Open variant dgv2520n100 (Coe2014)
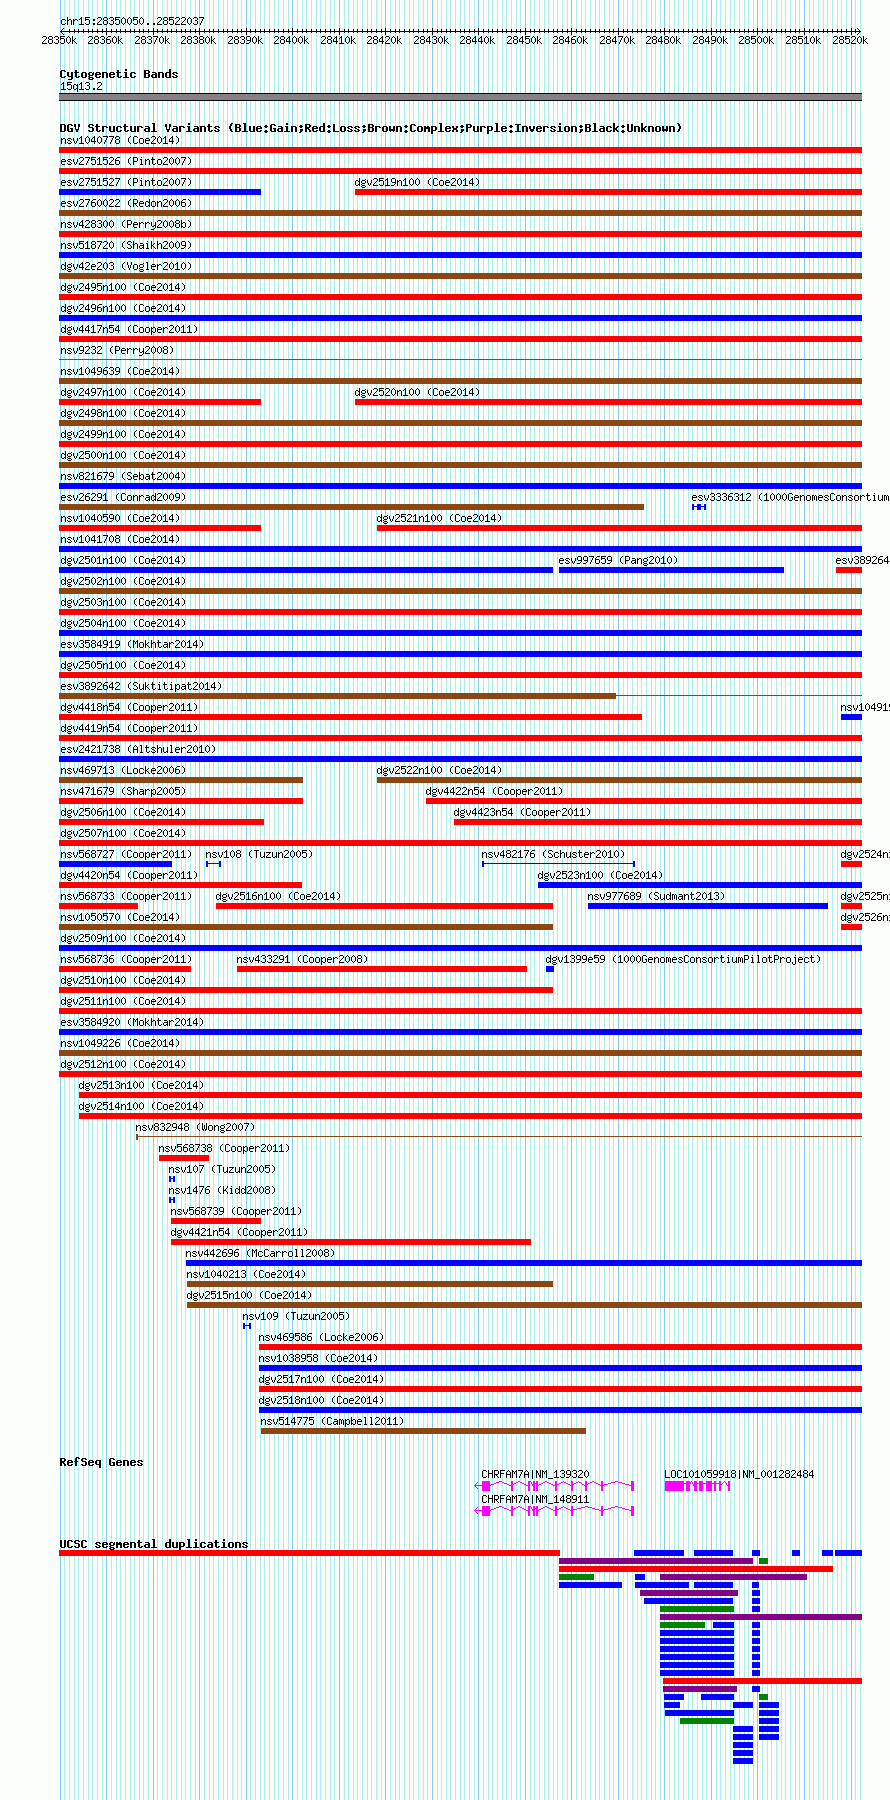890x1800 pixels. (417, 393)
